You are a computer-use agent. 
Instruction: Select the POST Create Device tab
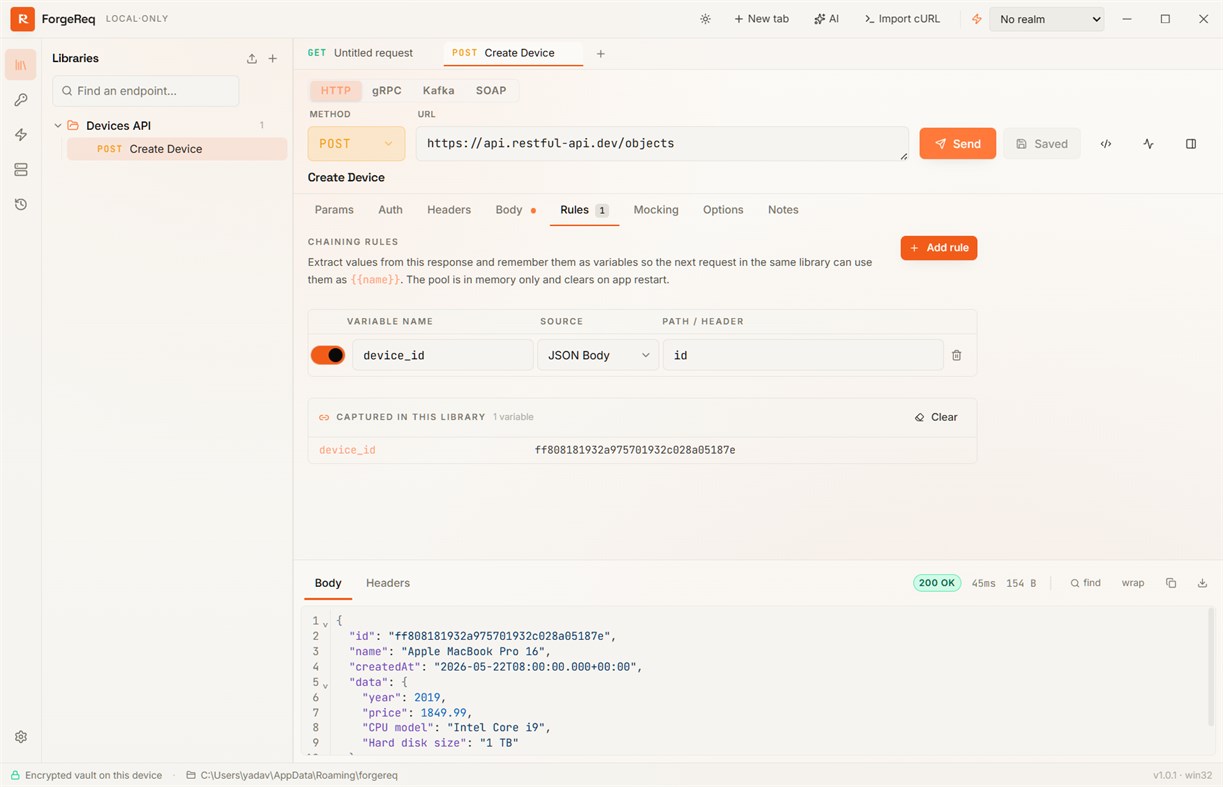pyautogui.click(x=513, y=53)
